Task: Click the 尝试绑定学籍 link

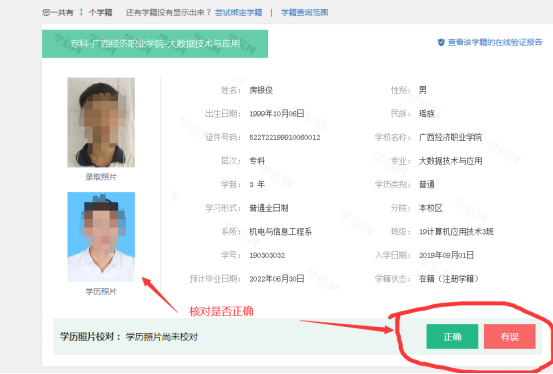Action: pyautogui.click(x=238, y=13)
